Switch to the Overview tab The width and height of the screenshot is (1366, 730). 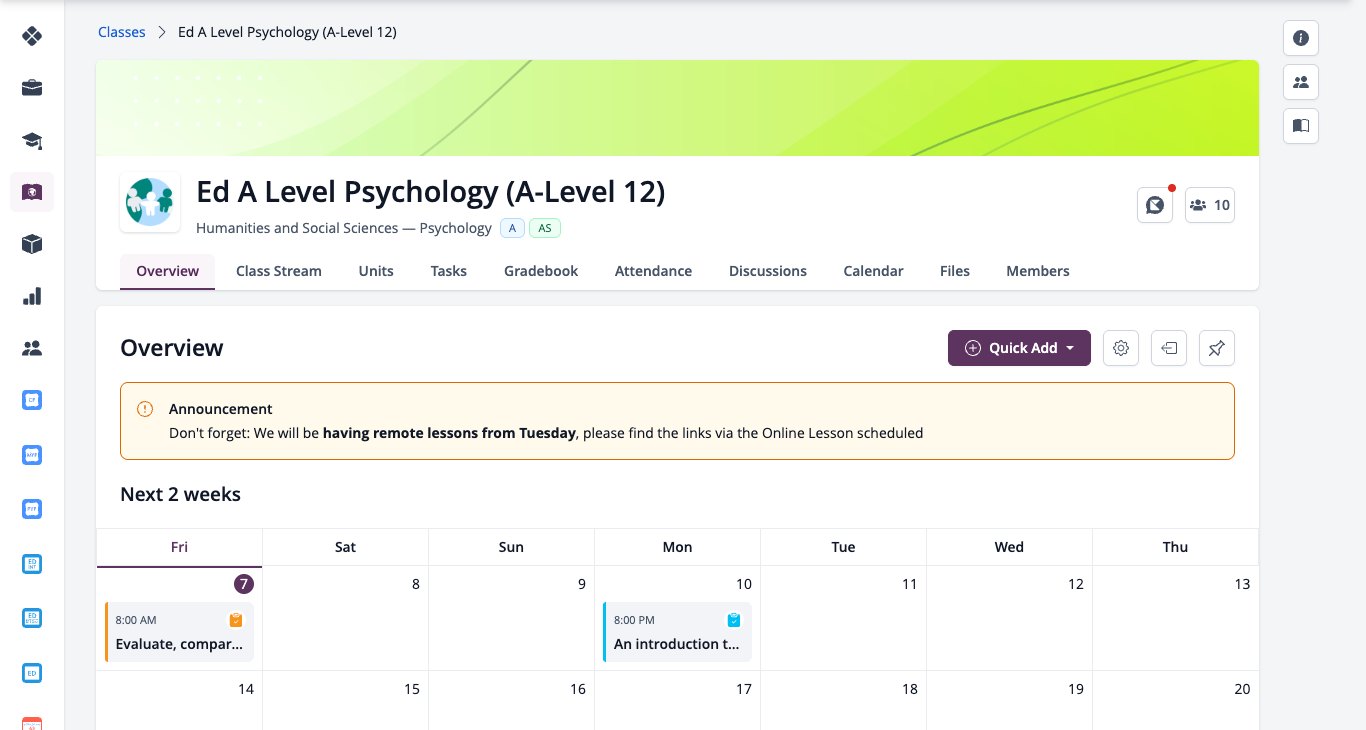168,271
